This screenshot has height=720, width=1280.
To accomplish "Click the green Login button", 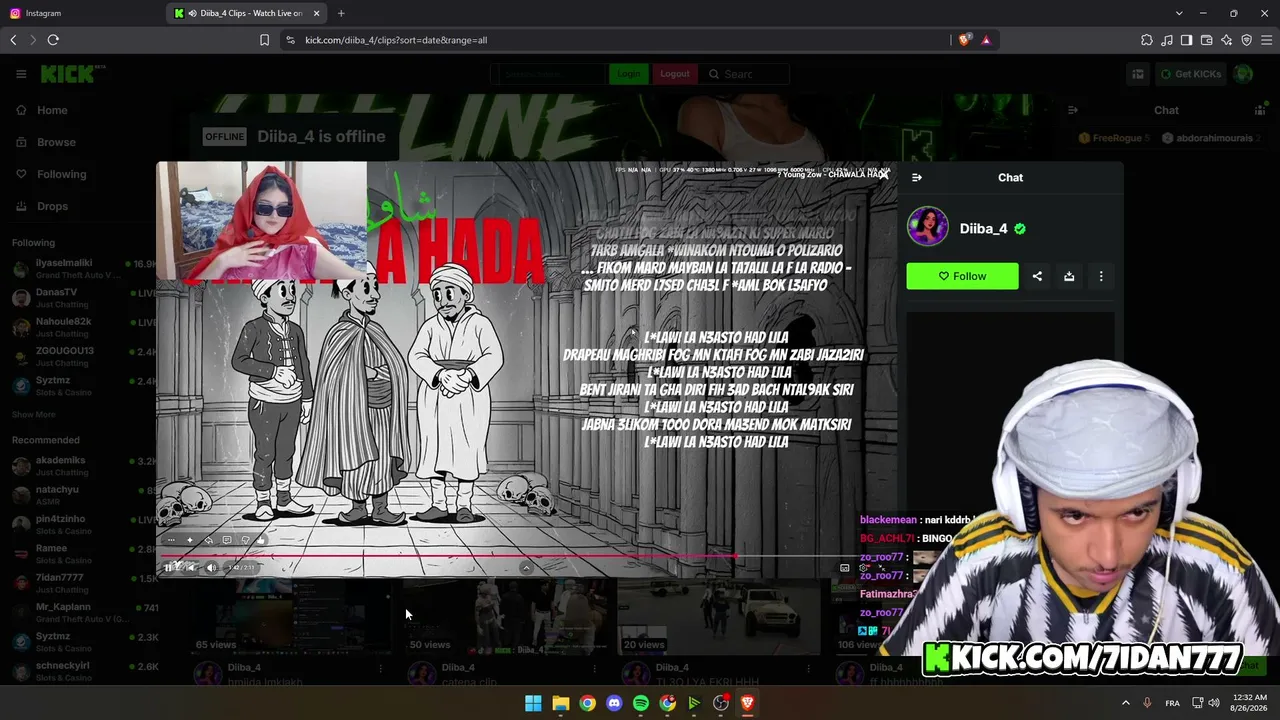I will click(629, 74).
